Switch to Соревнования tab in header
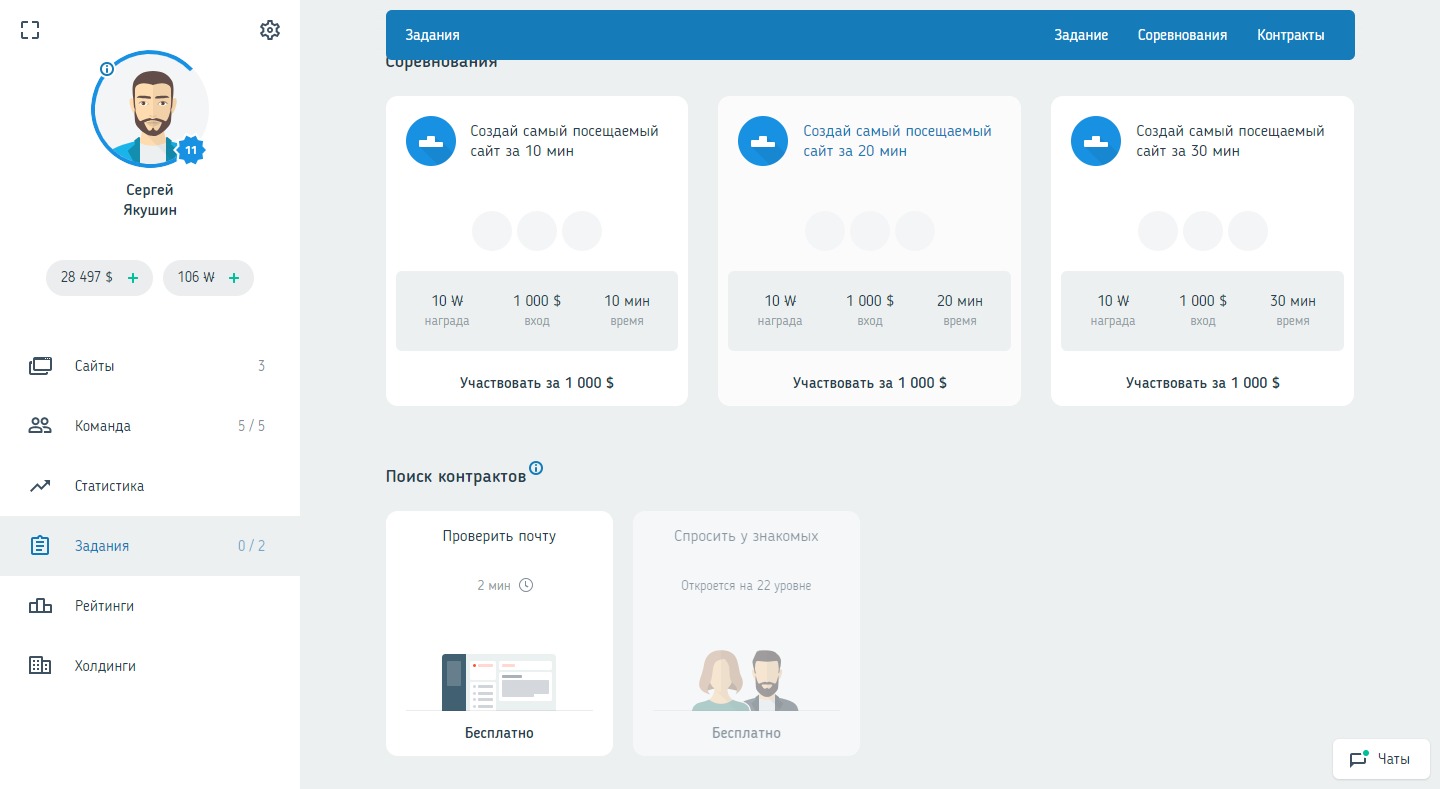 pyautogui.click(x=1182, y=35)
